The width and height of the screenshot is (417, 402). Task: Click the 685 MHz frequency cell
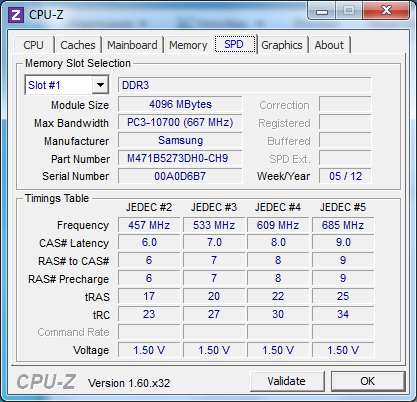coord(343,225)
